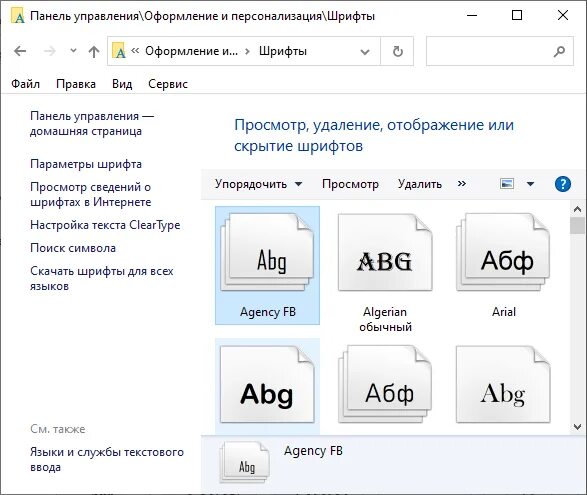Click Agency FB title in details pane
This screenshot has width=587, height=495.
313,450
